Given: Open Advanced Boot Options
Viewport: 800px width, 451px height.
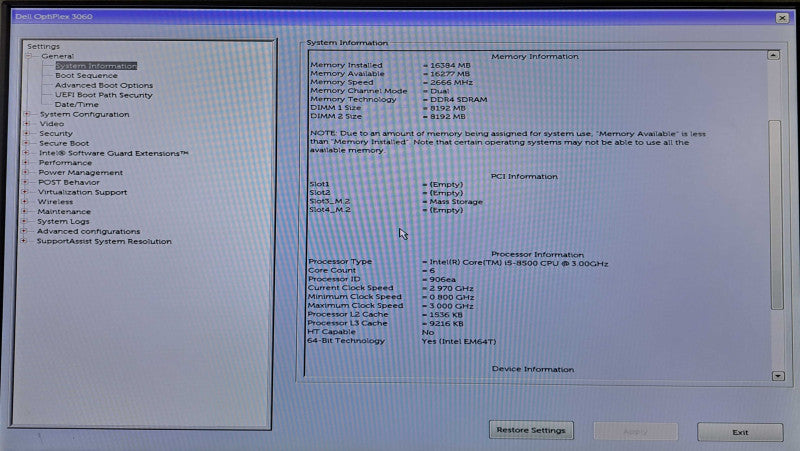Looking at the screenshot, I should (104, 85).
